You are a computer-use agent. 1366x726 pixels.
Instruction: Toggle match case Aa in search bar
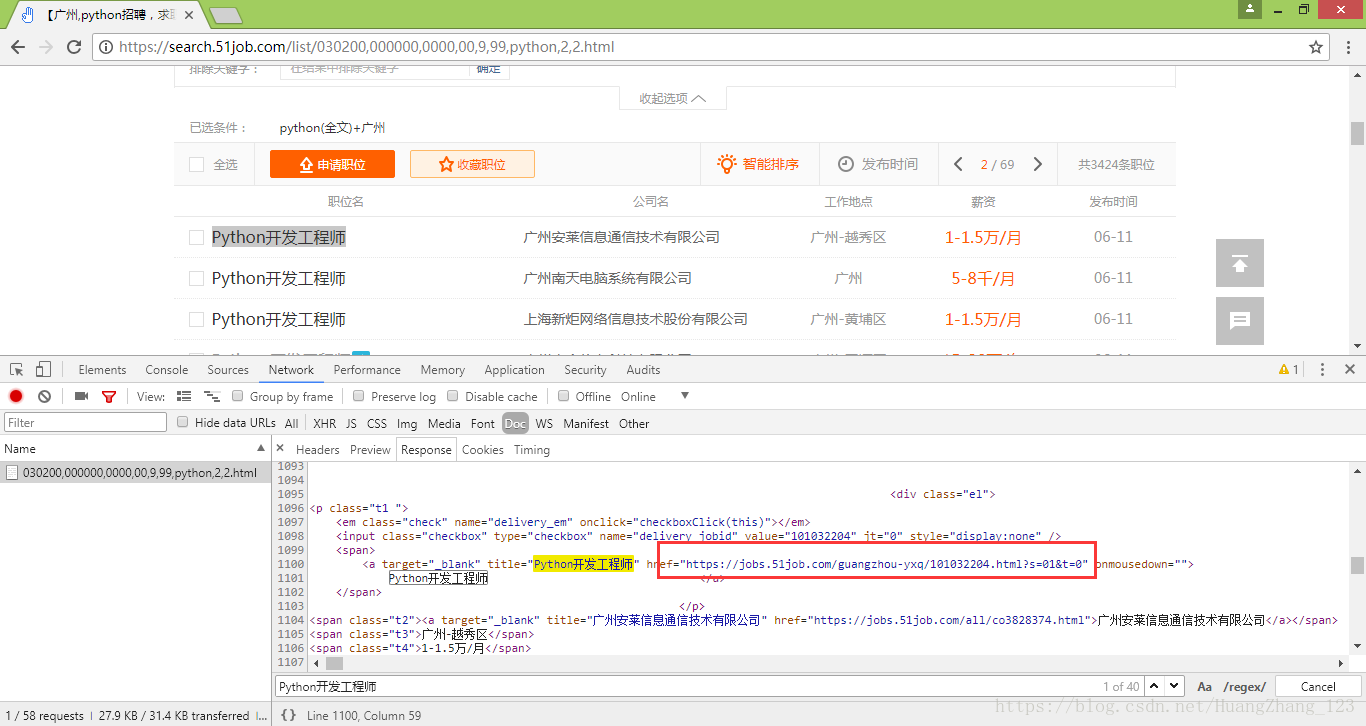1205,687
